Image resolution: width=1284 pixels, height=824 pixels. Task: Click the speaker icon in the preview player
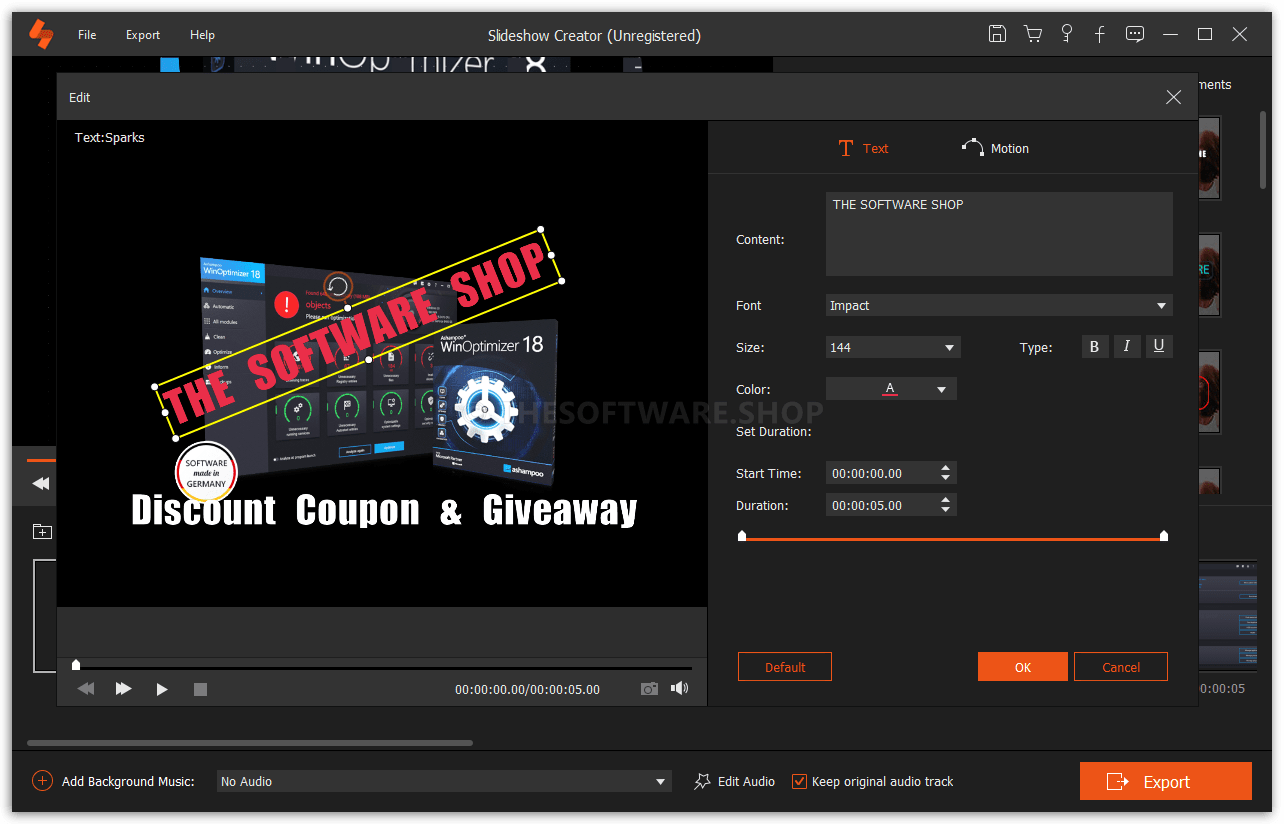point(679,689)
